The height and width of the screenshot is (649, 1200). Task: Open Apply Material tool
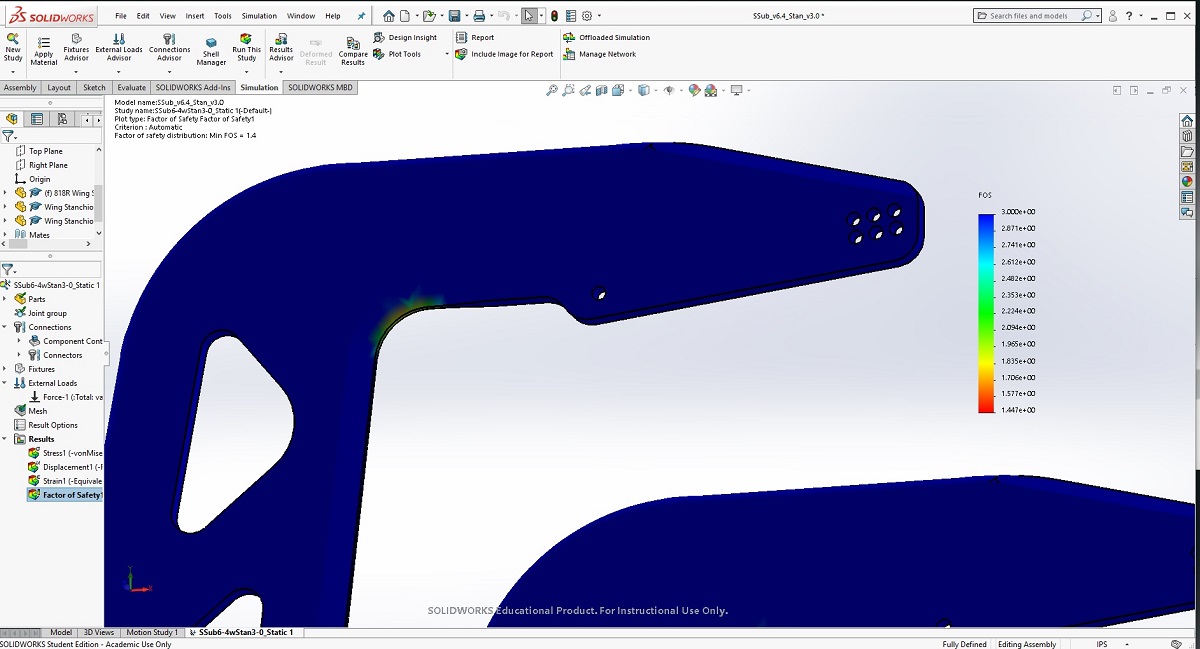coord(44,50)
